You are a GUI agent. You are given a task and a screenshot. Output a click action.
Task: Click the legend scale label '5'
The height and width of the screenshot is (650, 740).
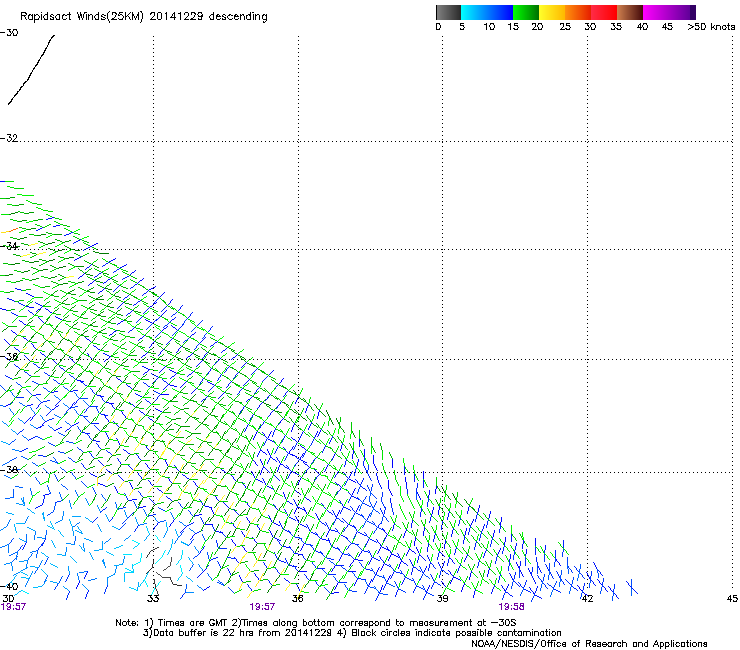pyautogui.click(x=462, y=27)
